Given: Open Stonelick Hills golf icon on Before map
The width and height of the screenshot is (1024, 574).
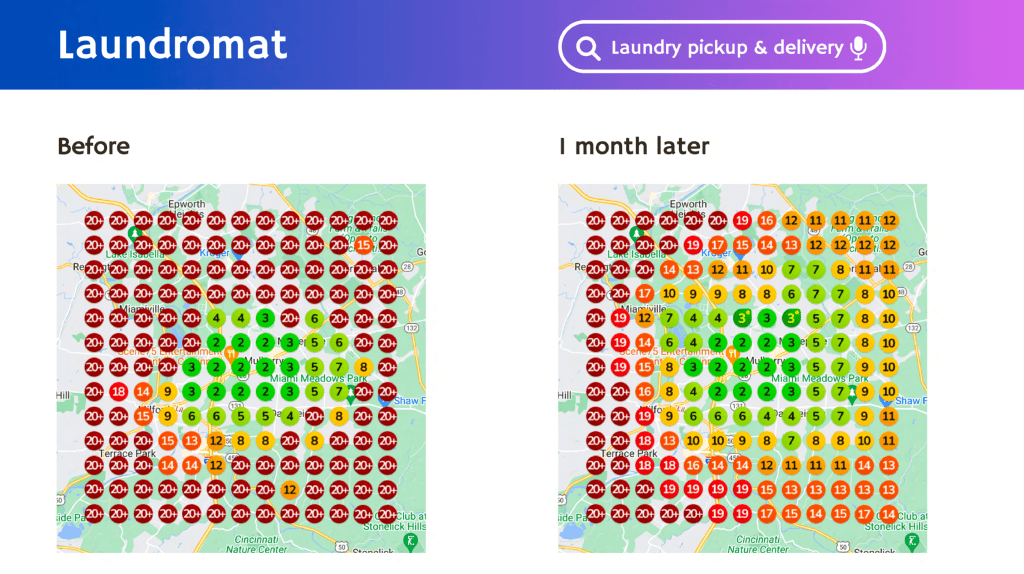Looking at the screenshot, I should pos(410,541).
